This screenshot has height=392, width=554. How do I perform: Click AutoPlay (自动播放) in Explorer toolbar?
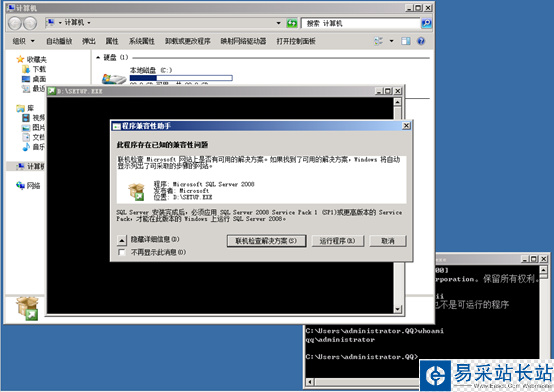pos(59,41)
